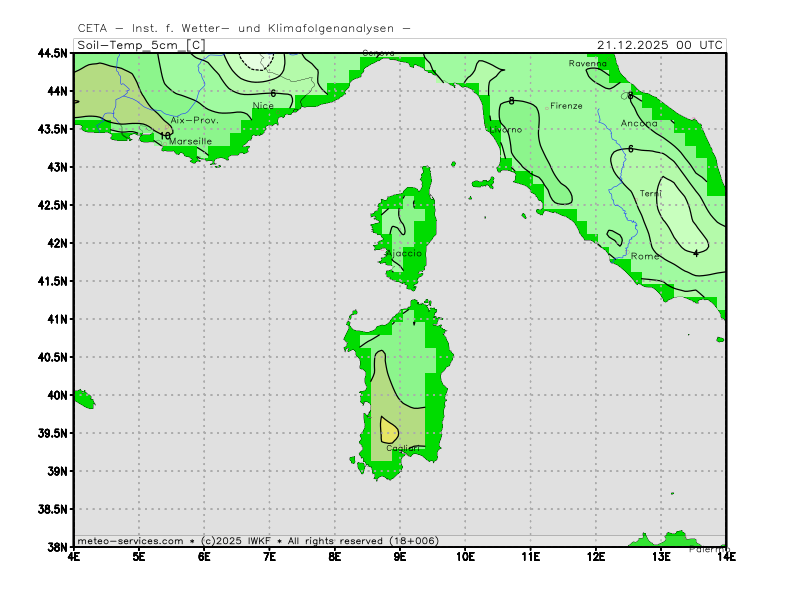Click the 41N latitude axis label
800x600 pixels.
(57, 319)
